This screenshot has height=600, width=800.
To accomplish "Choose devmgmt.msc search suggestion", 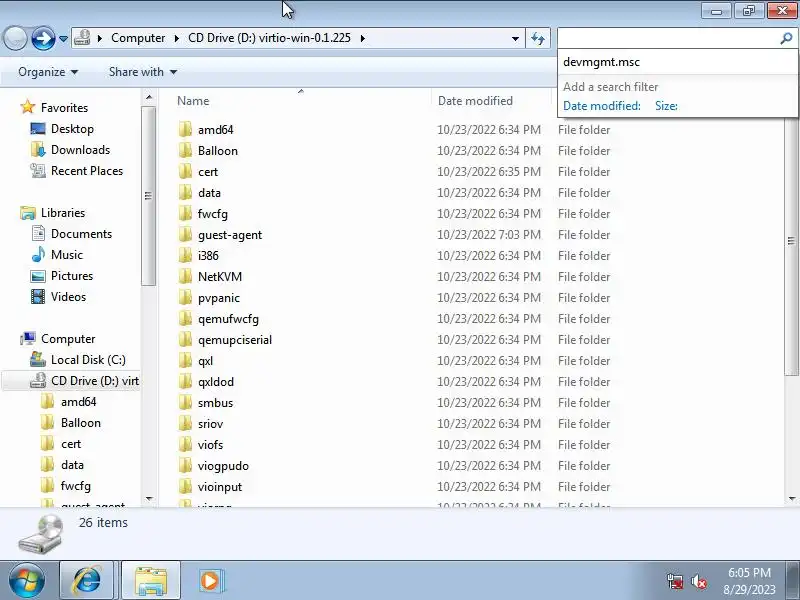I will coord(678,62).
